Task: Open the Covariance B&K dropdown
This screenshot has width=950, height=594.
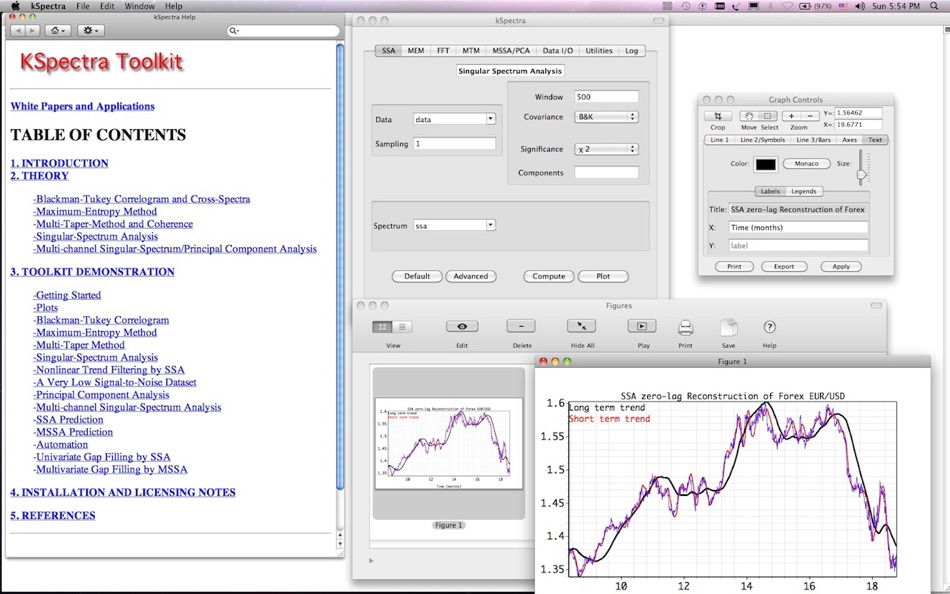Action: click(606, 116)
